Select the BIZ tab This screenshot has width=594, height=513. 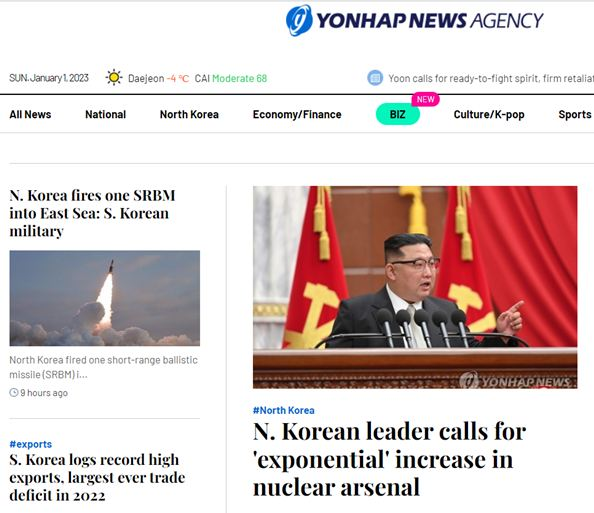click(x=397, y=114)
